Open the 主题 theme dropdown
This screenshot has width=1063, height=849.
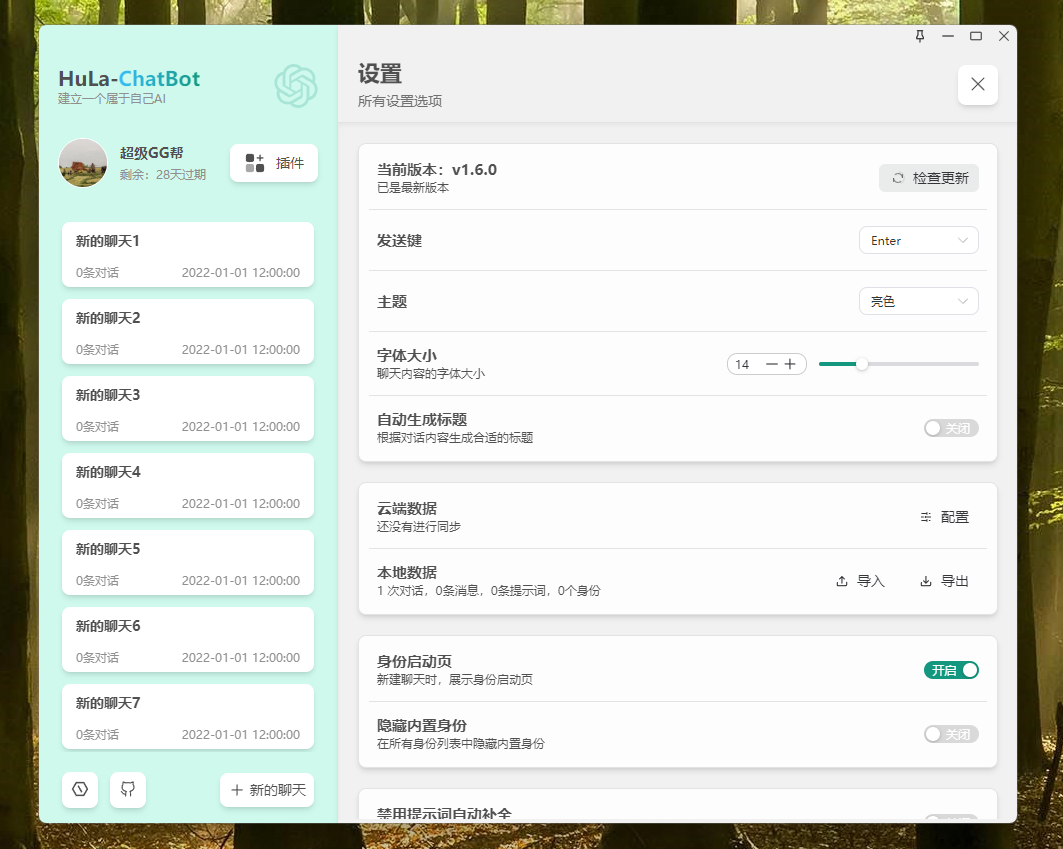(x=918, y=301)
